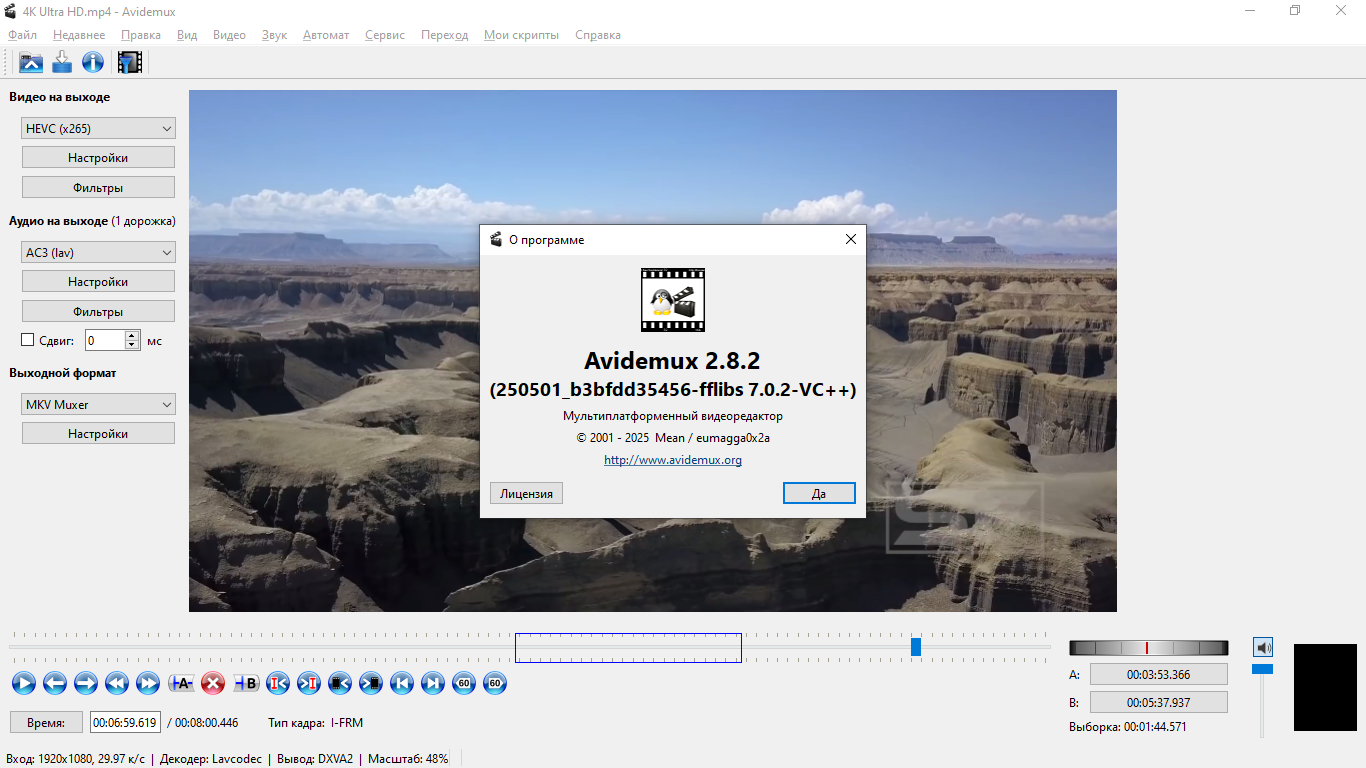Open the HEVC (x265) video codec dropdown

pyautogui.click(x=98, y=128)
